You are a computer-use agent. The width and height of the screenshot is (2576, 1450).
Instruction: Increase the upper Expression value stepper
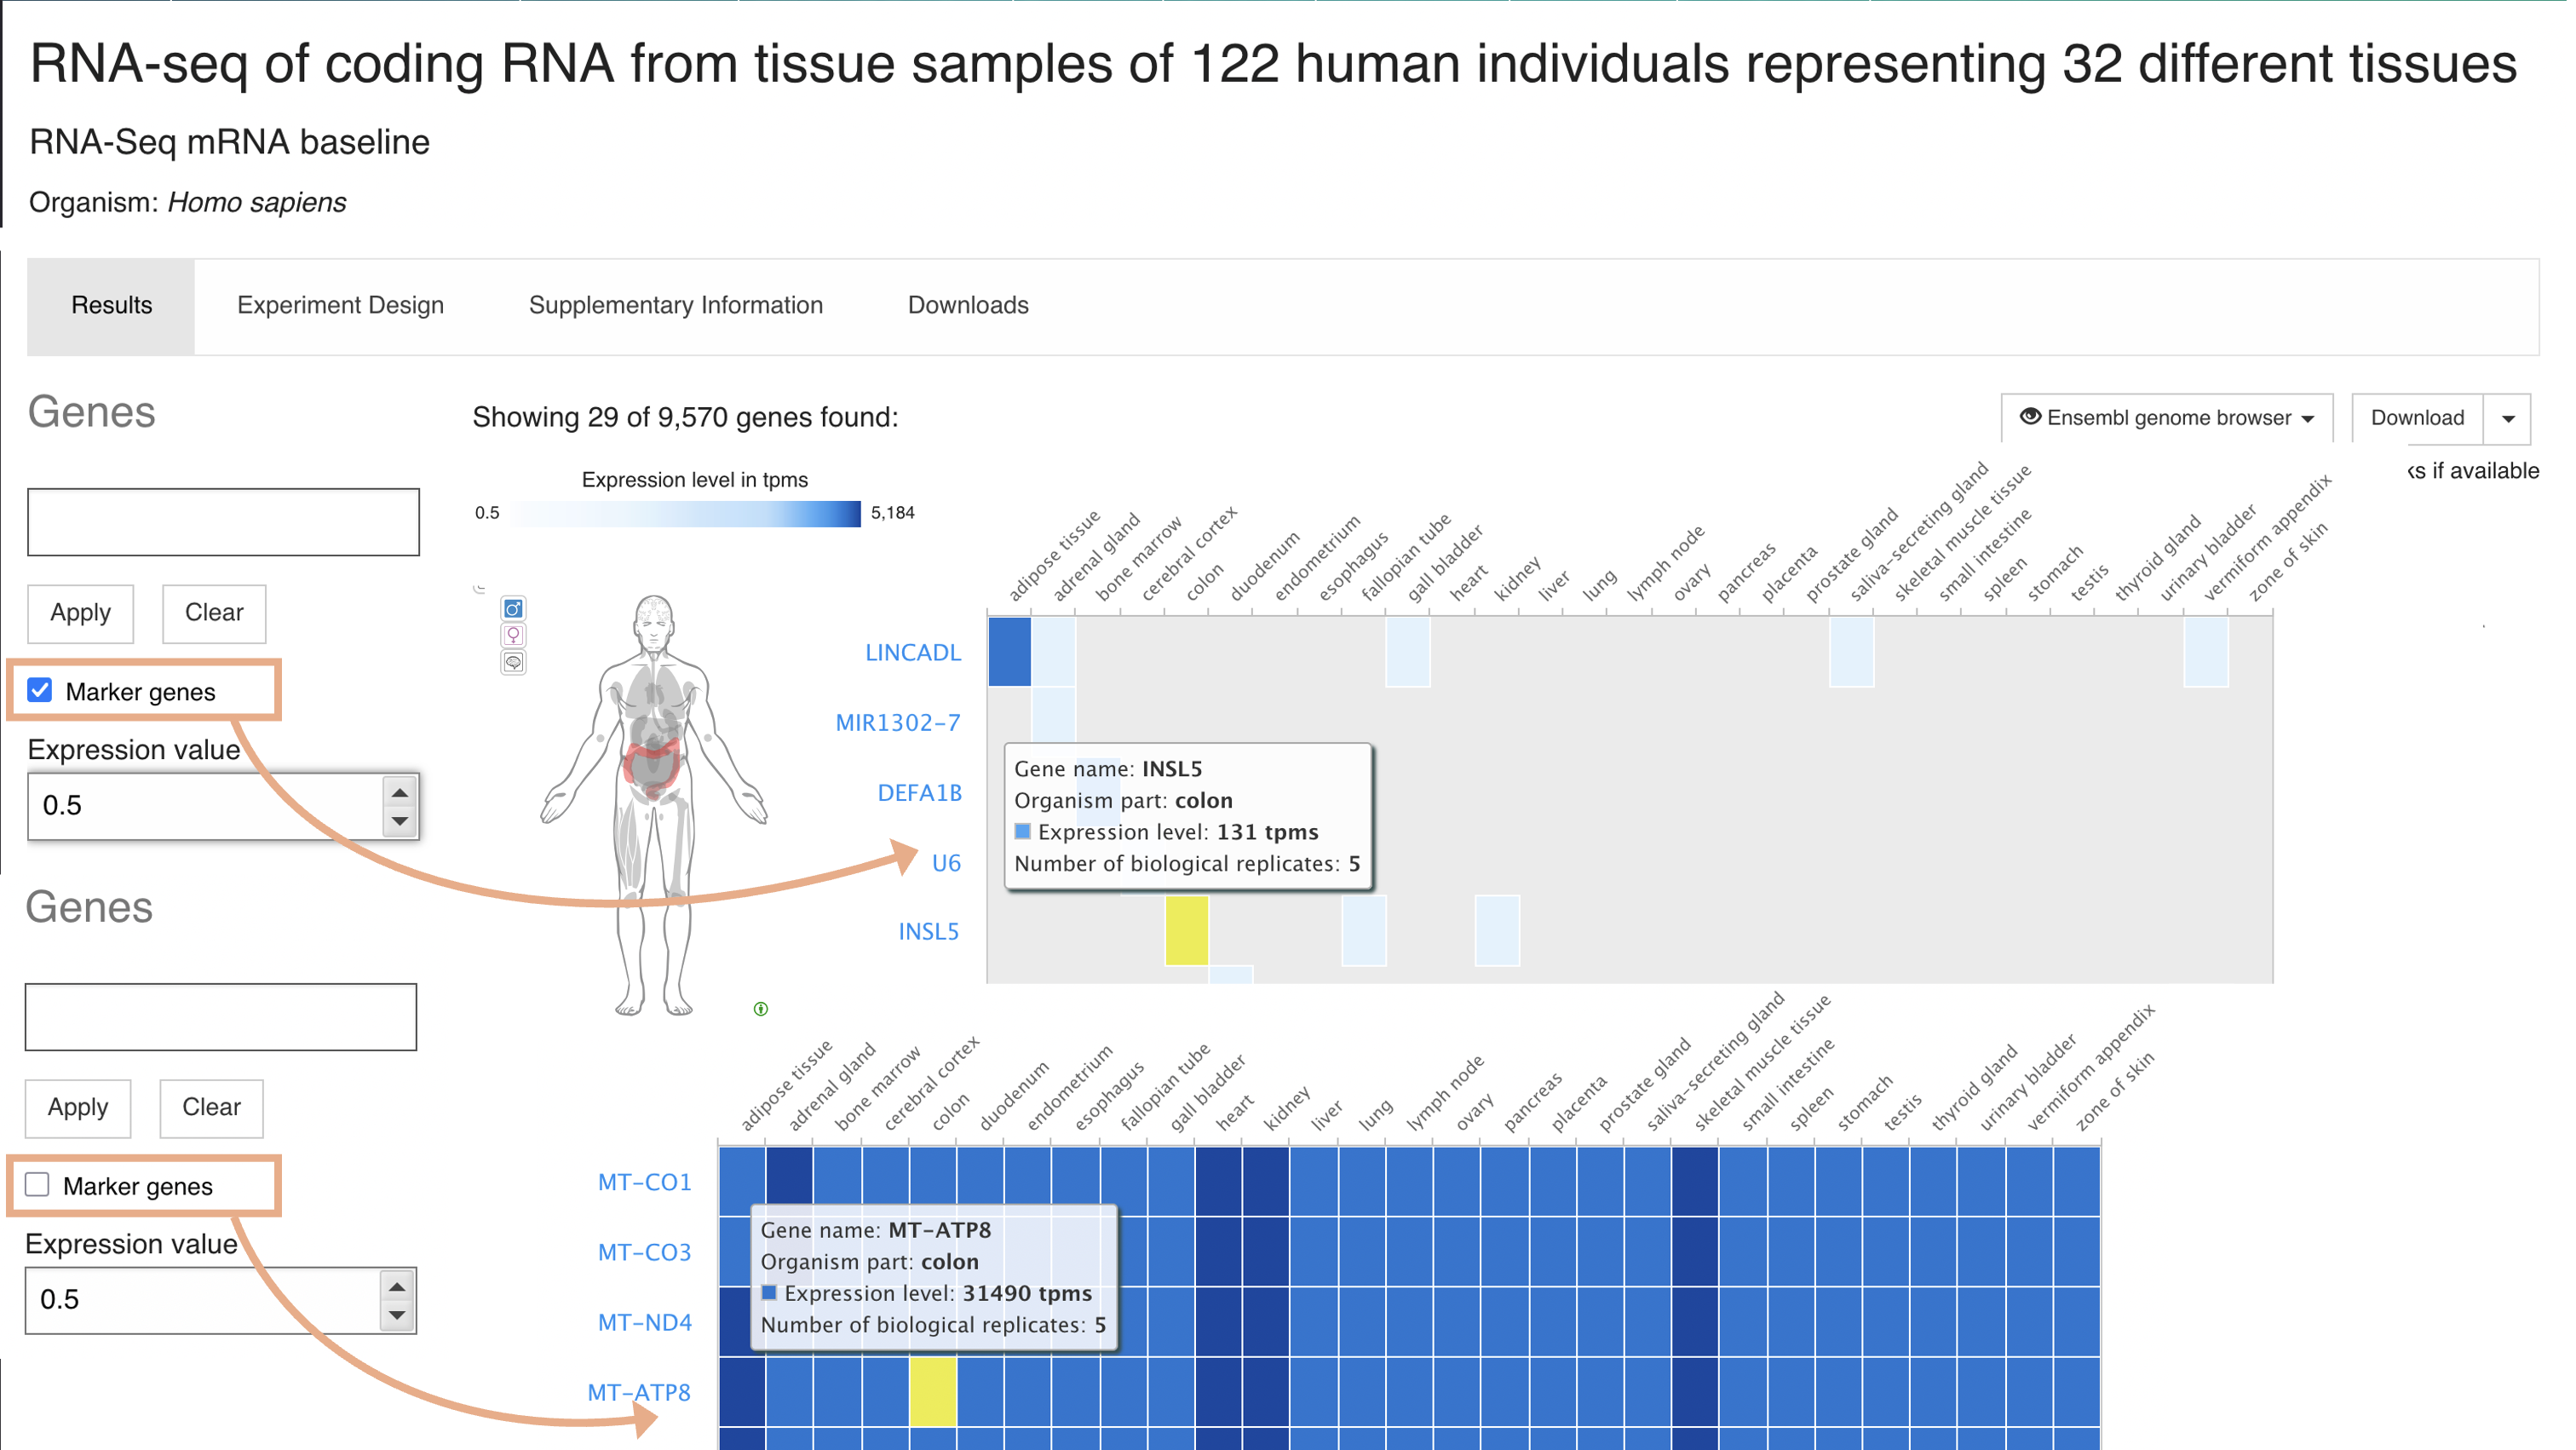(400, 793)
